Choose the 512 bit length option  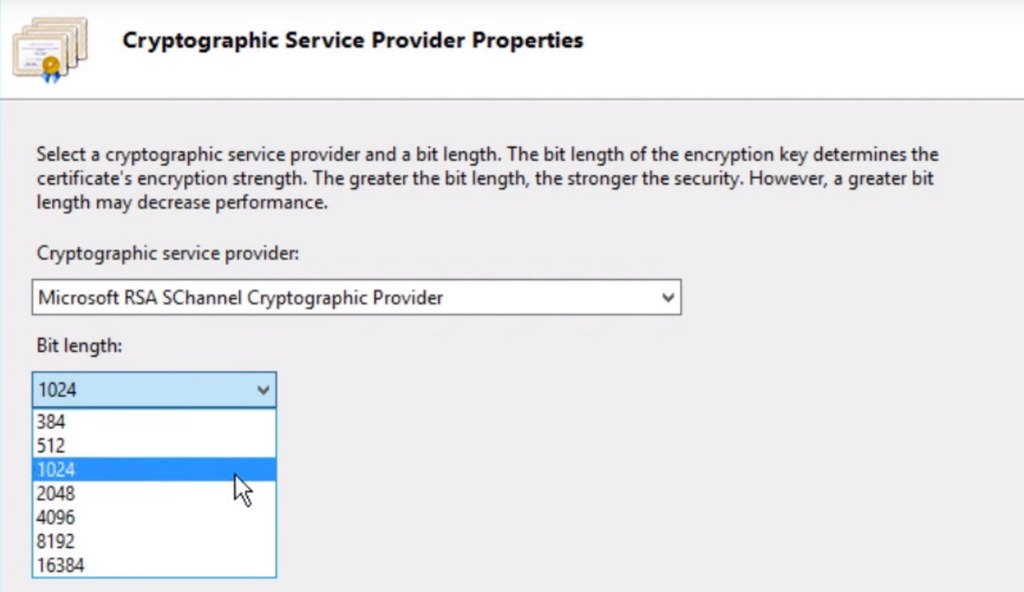click(52, 446)
